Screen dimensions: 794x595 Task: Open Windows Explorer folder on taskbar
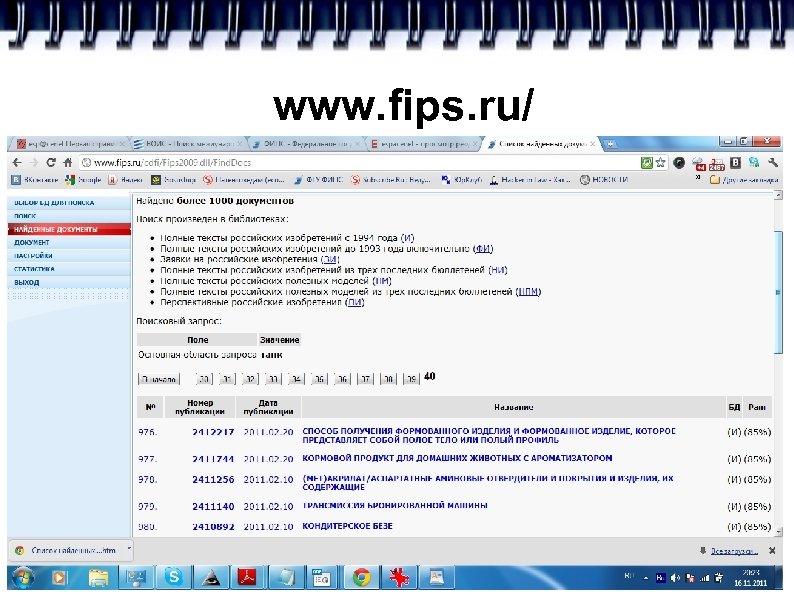[98, 578]
